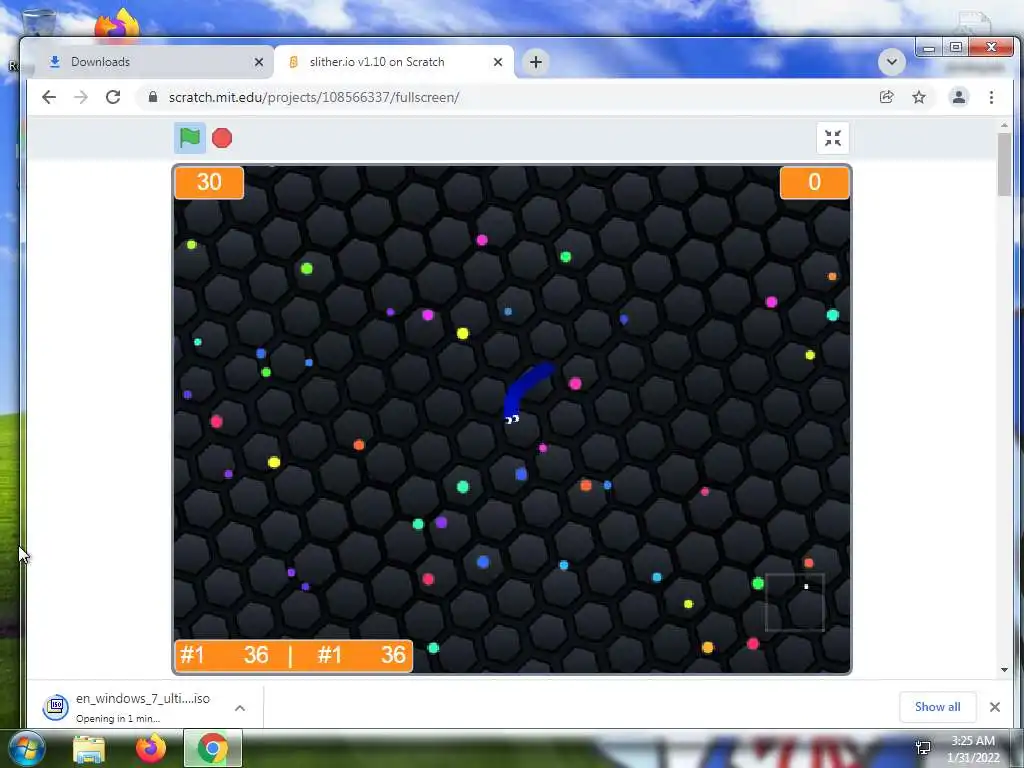The image size is (1024, 768).
Task: Go back to previous page in Chrome
Action: click(x=49, y=97)
